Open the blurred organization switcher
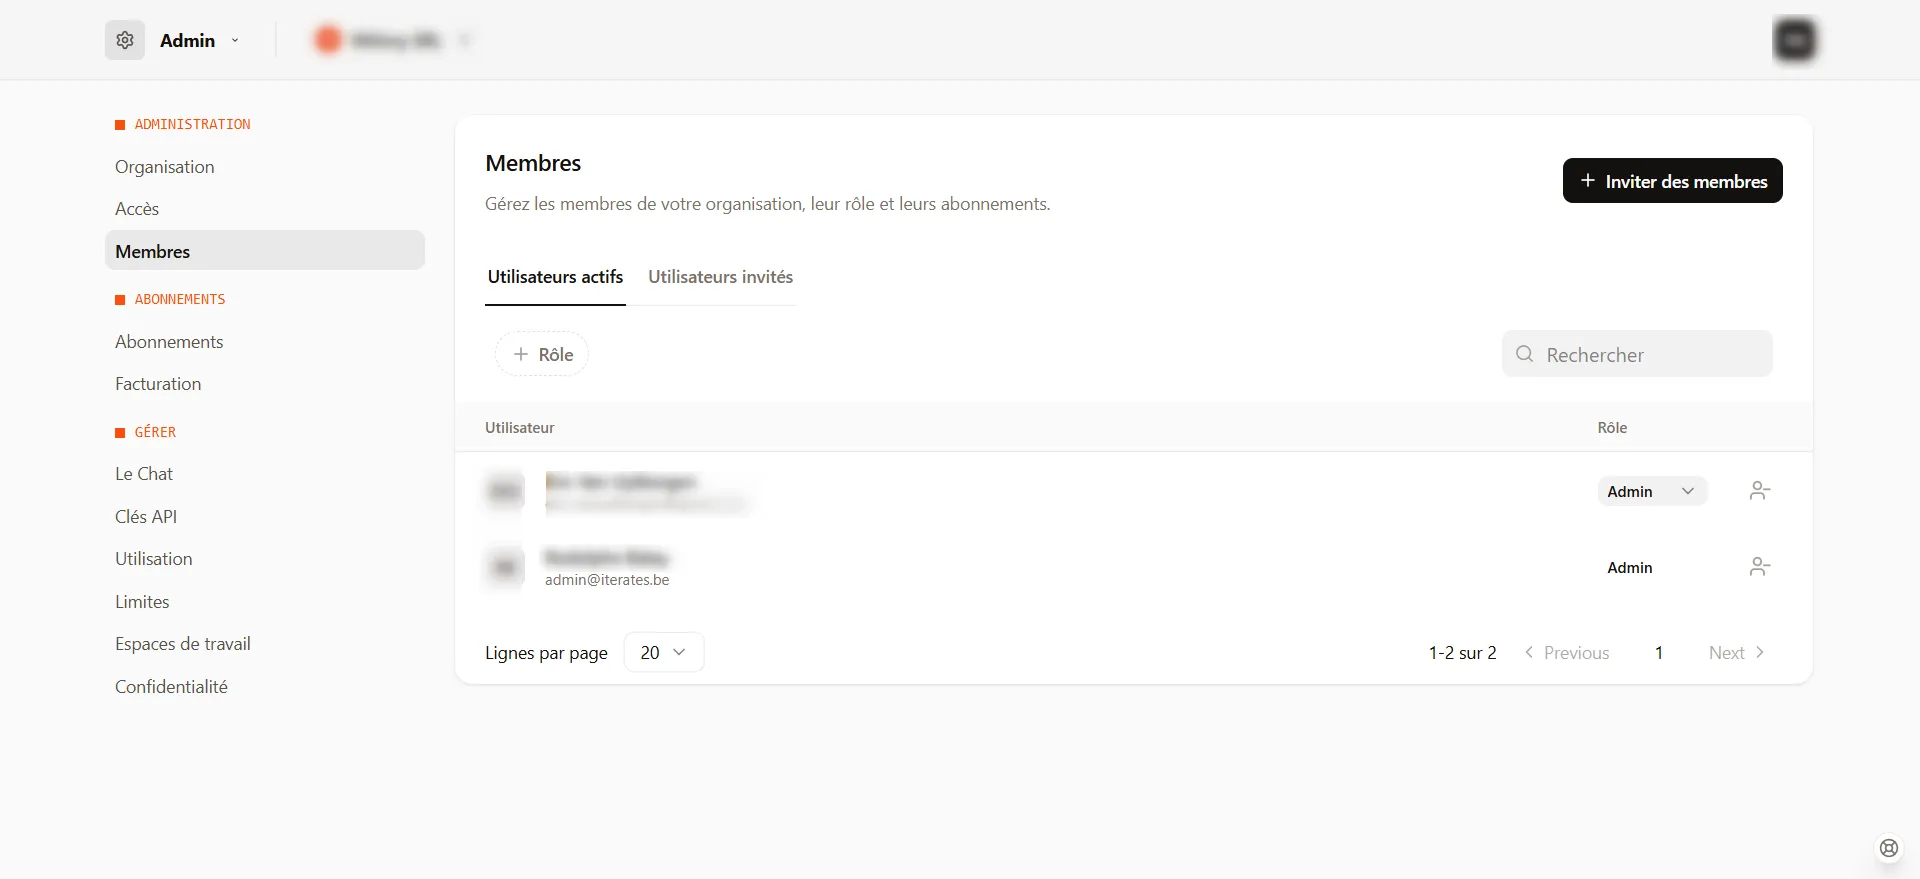The image size is (1920, 879). [393, 40]
